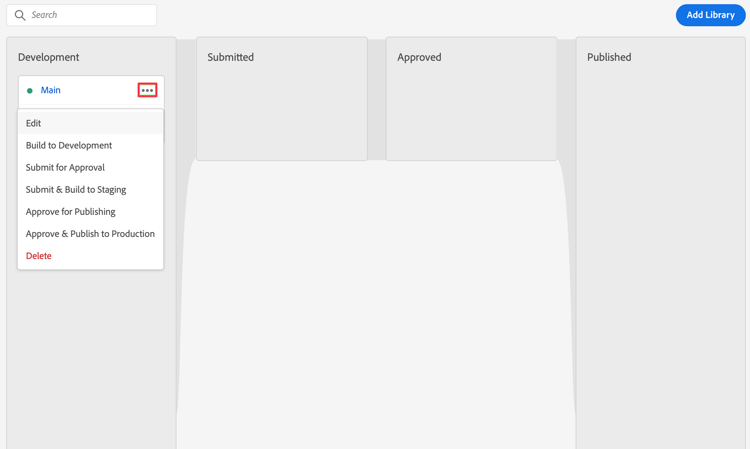Click the Add Library button
The image size is (750, 449).
coord(710,15)
